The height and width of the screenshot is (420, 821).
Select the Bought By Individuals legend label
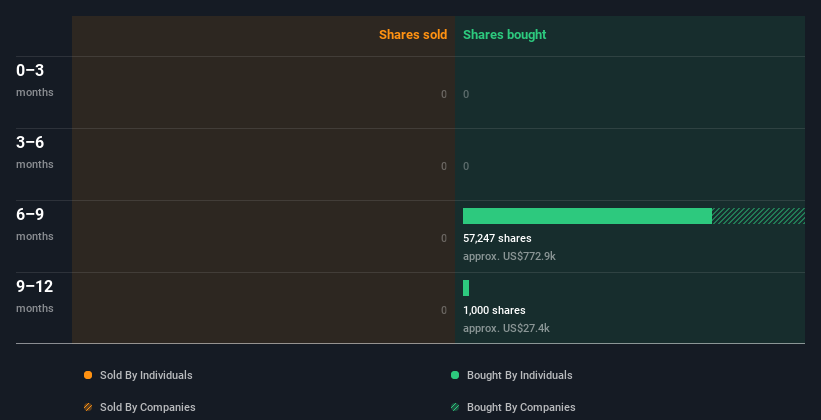[519, 375]
